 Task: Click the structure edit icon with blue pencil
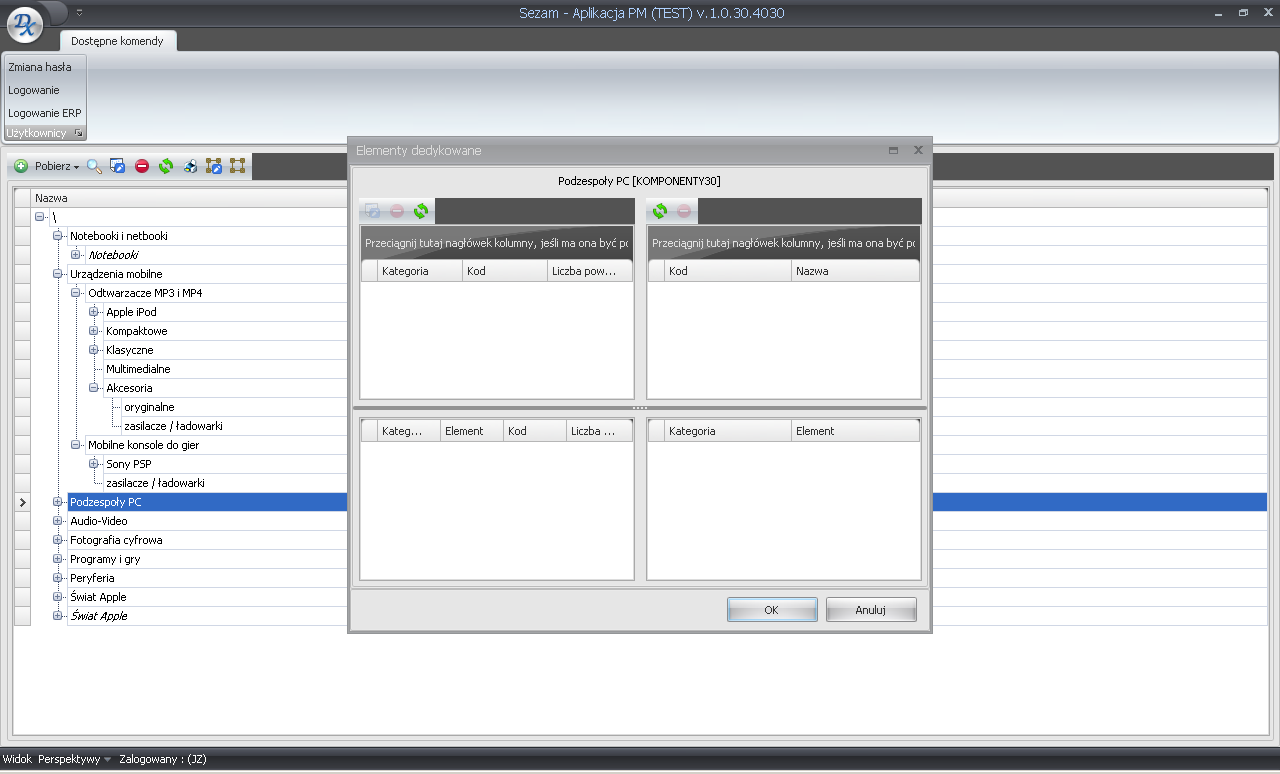tap(214, 166)
